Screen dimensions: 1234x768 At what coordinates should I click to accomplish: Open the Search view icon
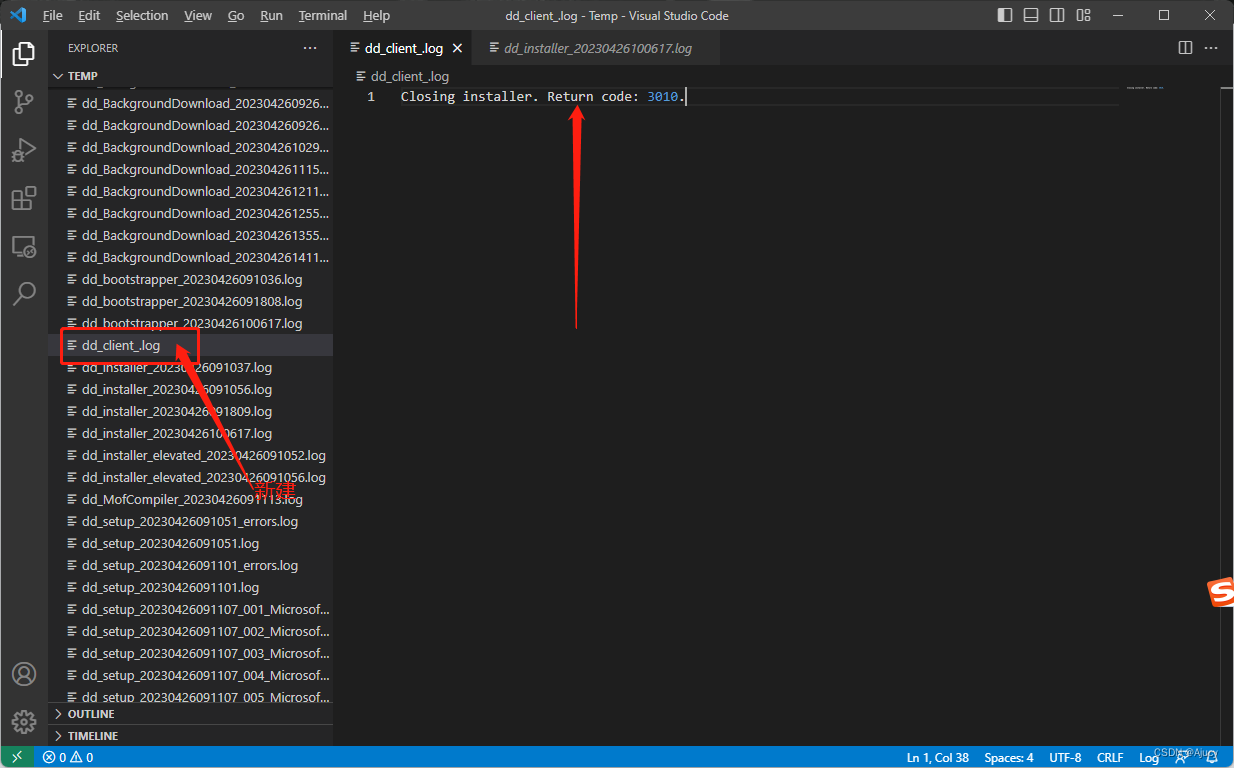coord(24,293)
